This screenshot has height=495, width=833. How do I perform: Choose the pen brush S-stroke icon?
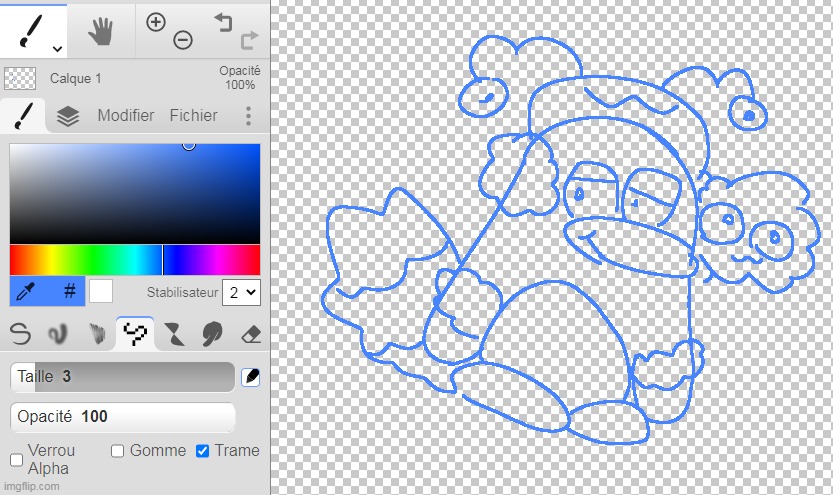pos(20,334)
